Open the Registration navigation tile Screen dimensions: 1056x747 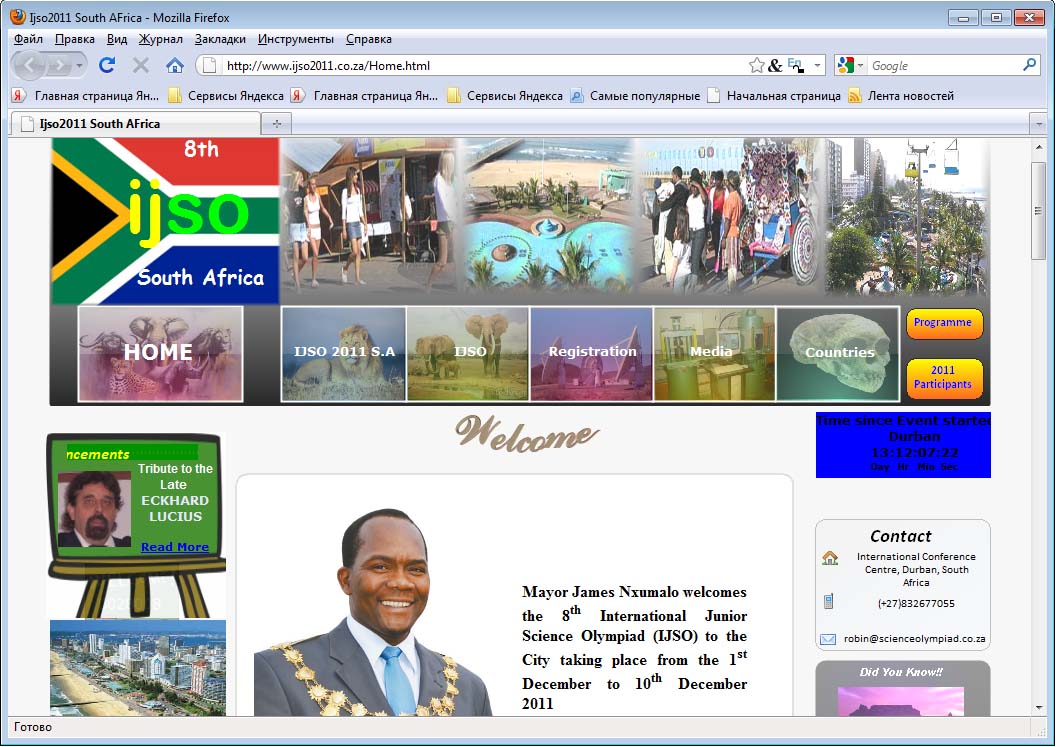(x=591, y=354)
